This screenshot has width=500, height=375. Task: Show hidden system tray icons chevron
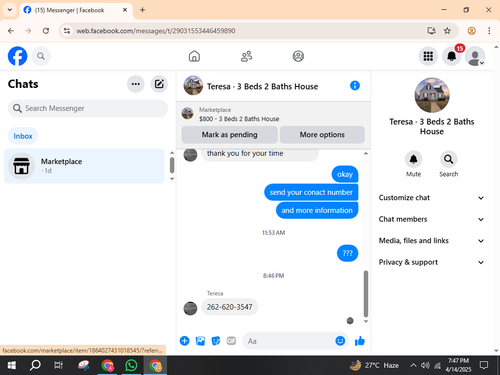(413, 365)
